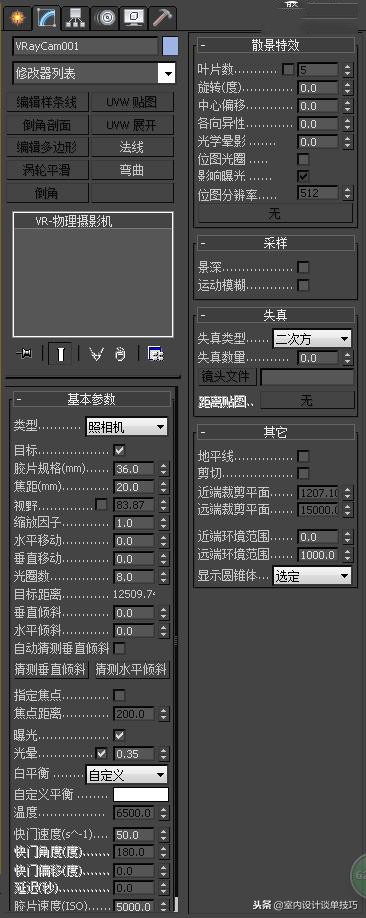Click the UVW 贴图 button

[132, 102]
